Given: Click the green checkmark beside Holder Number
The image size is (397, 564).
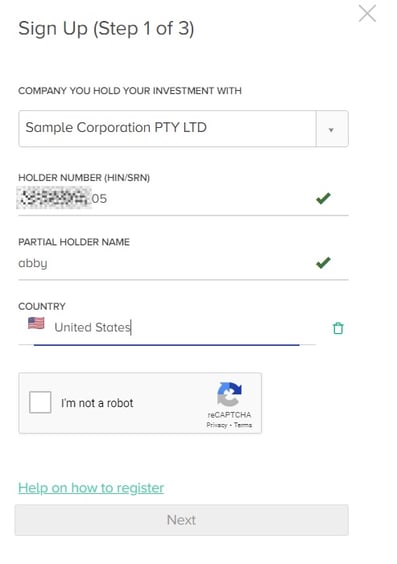Looking at the screenshot, I should 323,198.
